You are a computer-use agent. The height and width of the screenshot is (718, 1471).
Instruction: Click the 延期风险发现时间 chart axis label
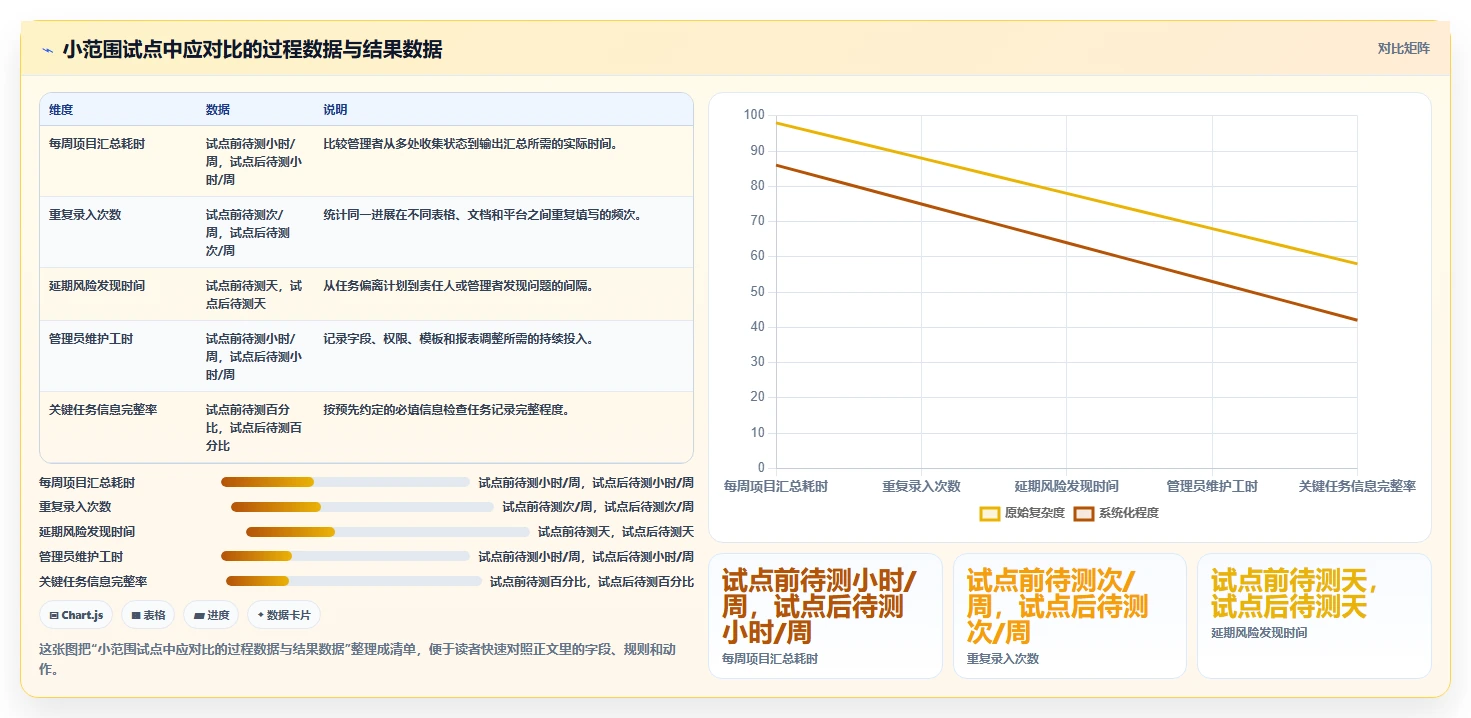coord(1066,486)
